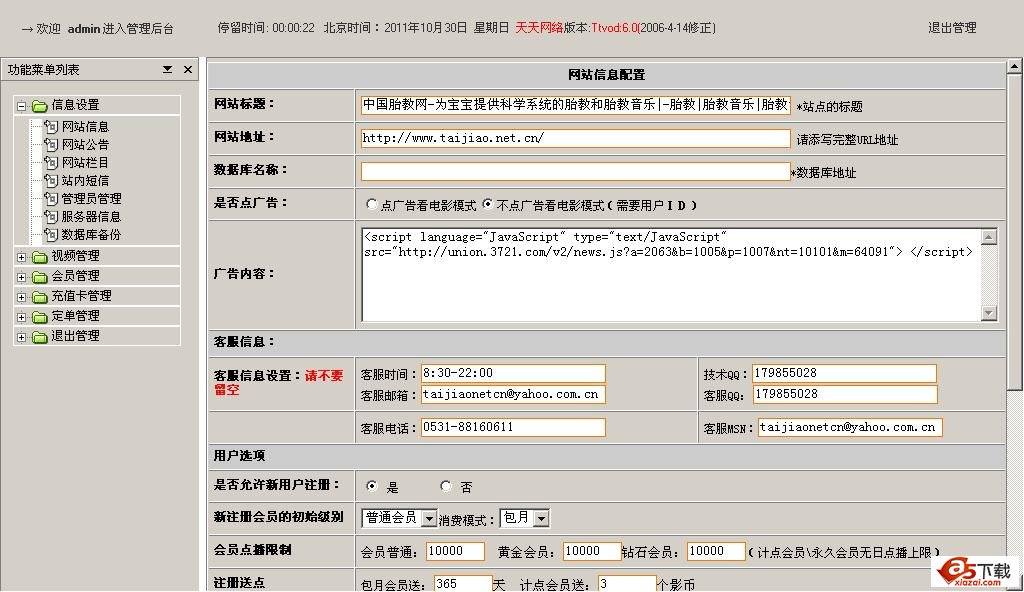Image resolution: width=1024 pixels, height=592 pixels.
Task: Click the 包月会员送 days input field
Action: (463, 584)
